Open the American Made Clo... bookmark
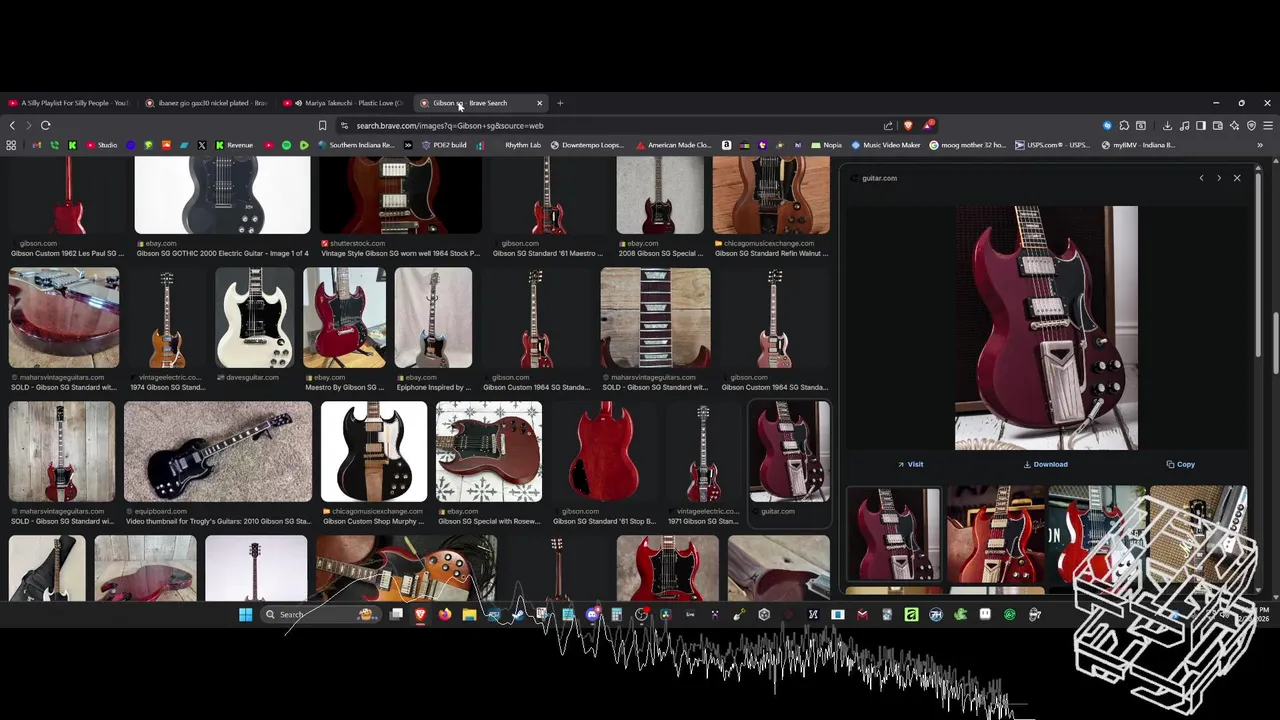Viewport: 1280px width, 720px height. (x=674, y=145)
